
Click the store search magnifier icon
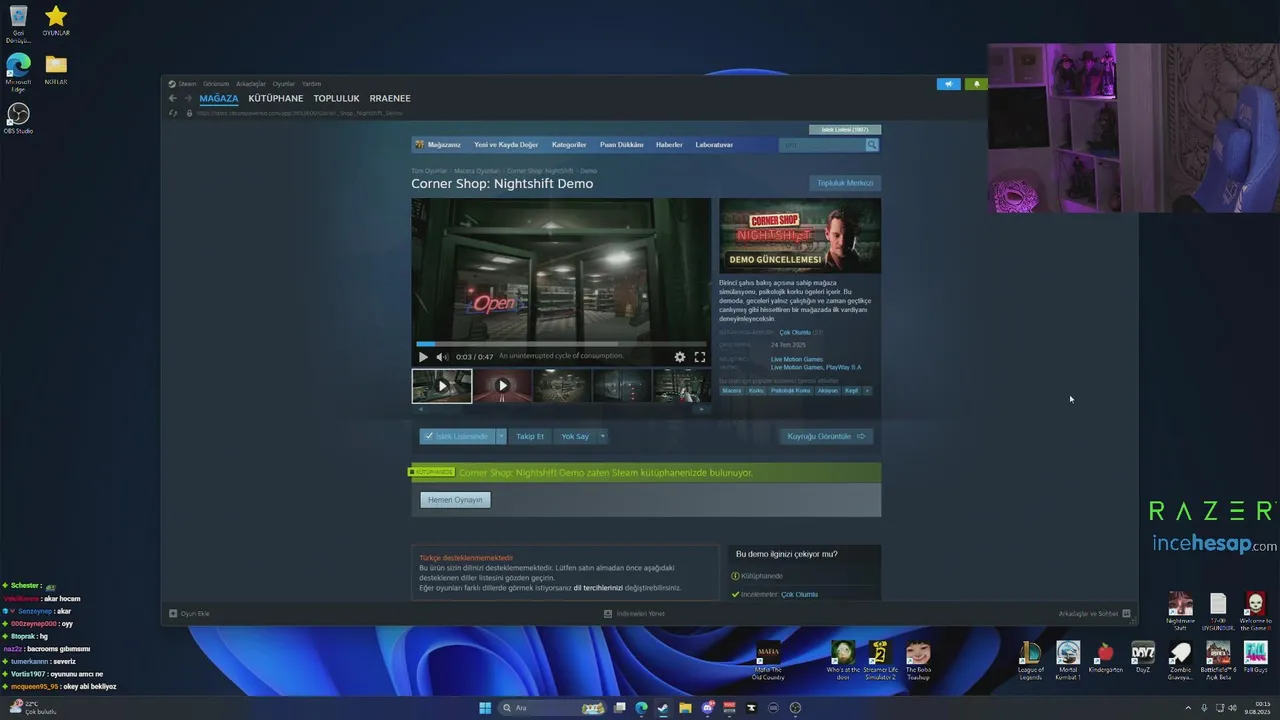(872, 145)
